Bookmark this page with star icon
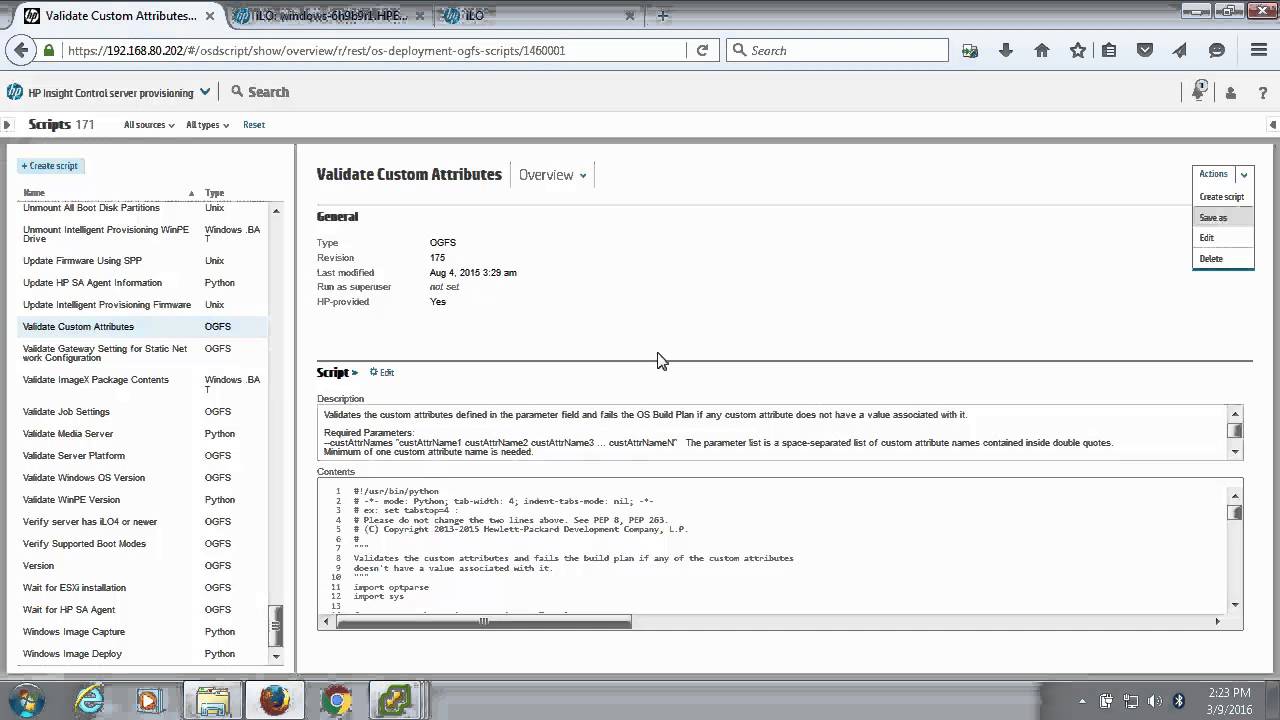This screenshot has width=1280, height=720. coord(1077,50)
